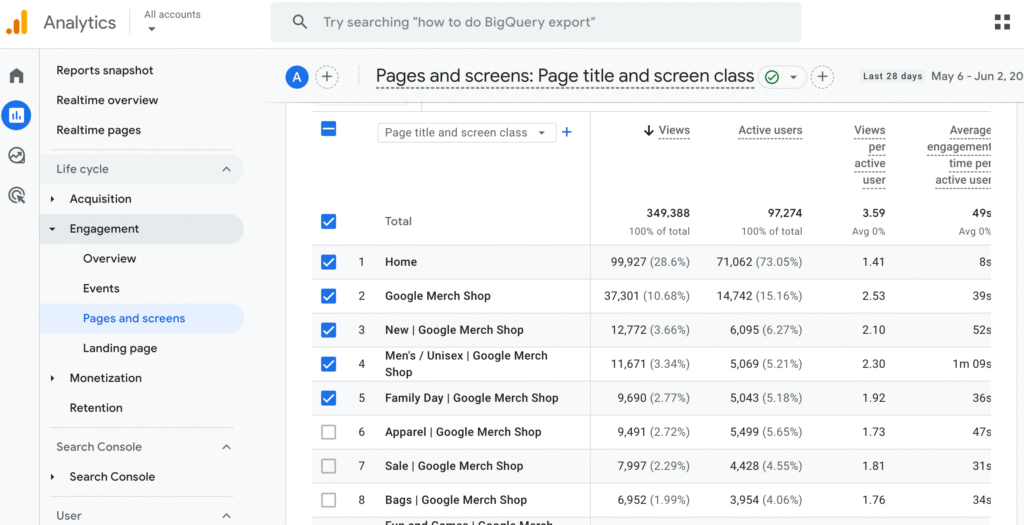Screen dimensions: 1024x525
Task: Click 'Home' page title row
Action: click(401, 262)
